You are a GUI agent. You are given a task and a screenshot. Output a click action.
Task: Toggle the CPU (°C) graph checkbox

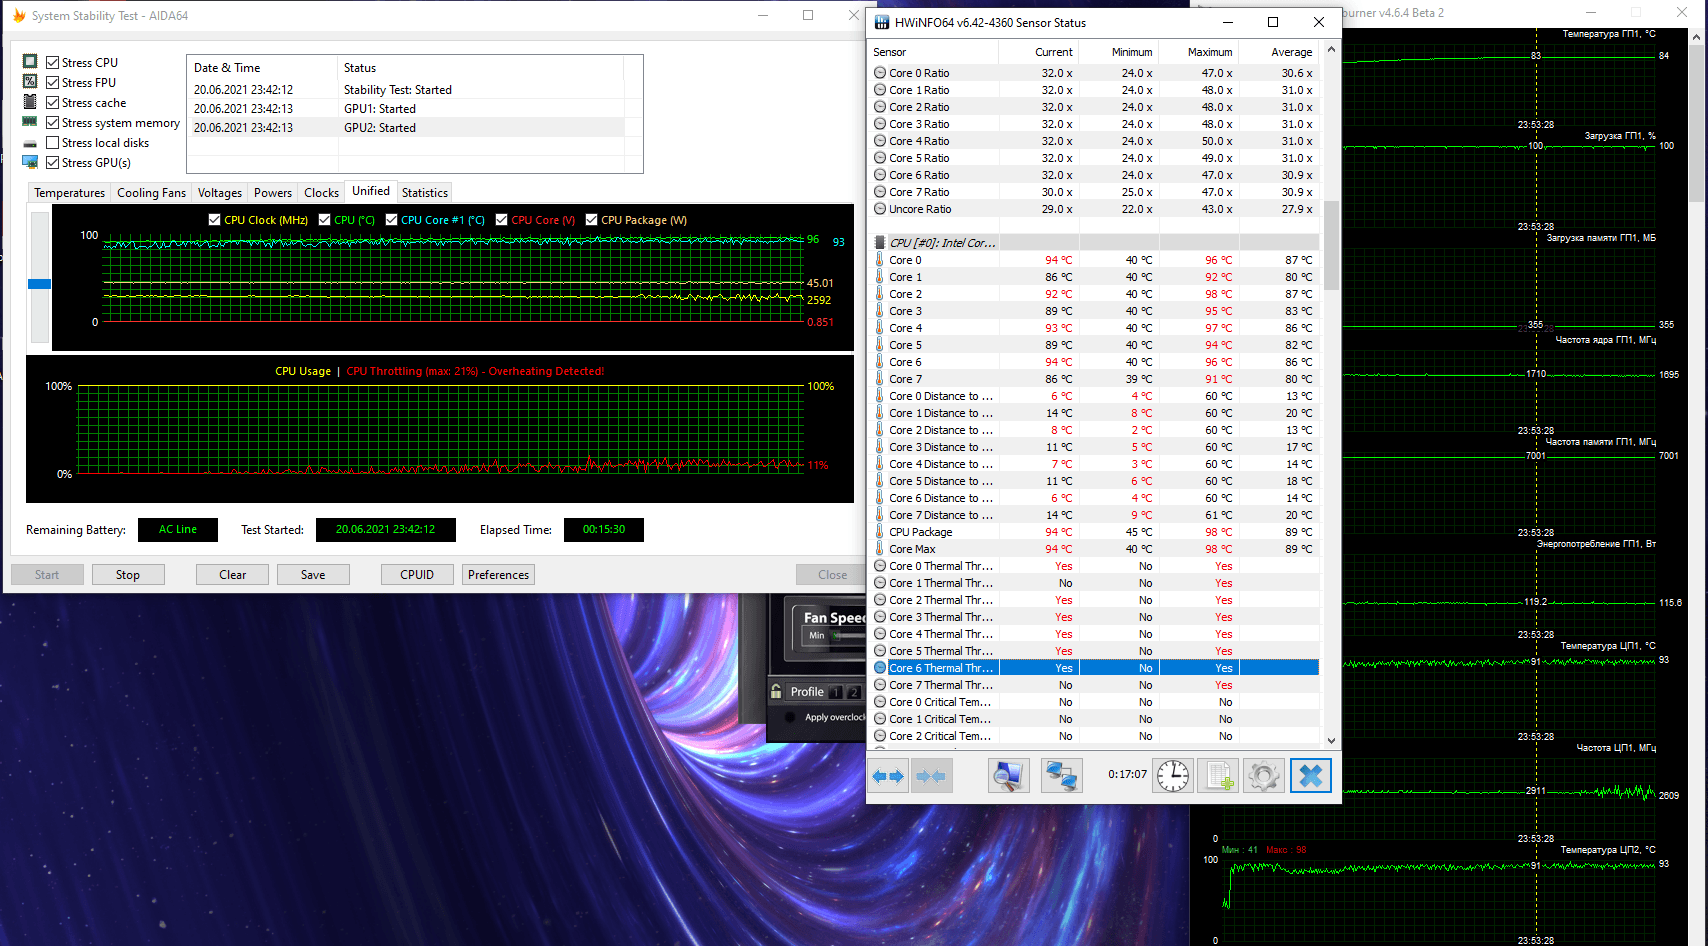pyautogui.click(x=324, y=220)
